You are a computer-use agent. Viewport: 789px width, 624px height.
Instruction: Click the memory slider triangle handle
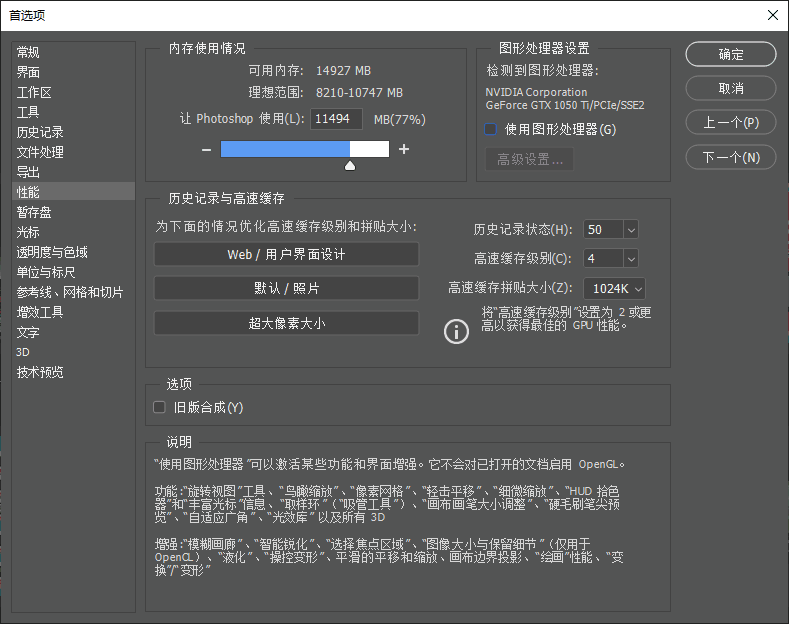[350, 165]
